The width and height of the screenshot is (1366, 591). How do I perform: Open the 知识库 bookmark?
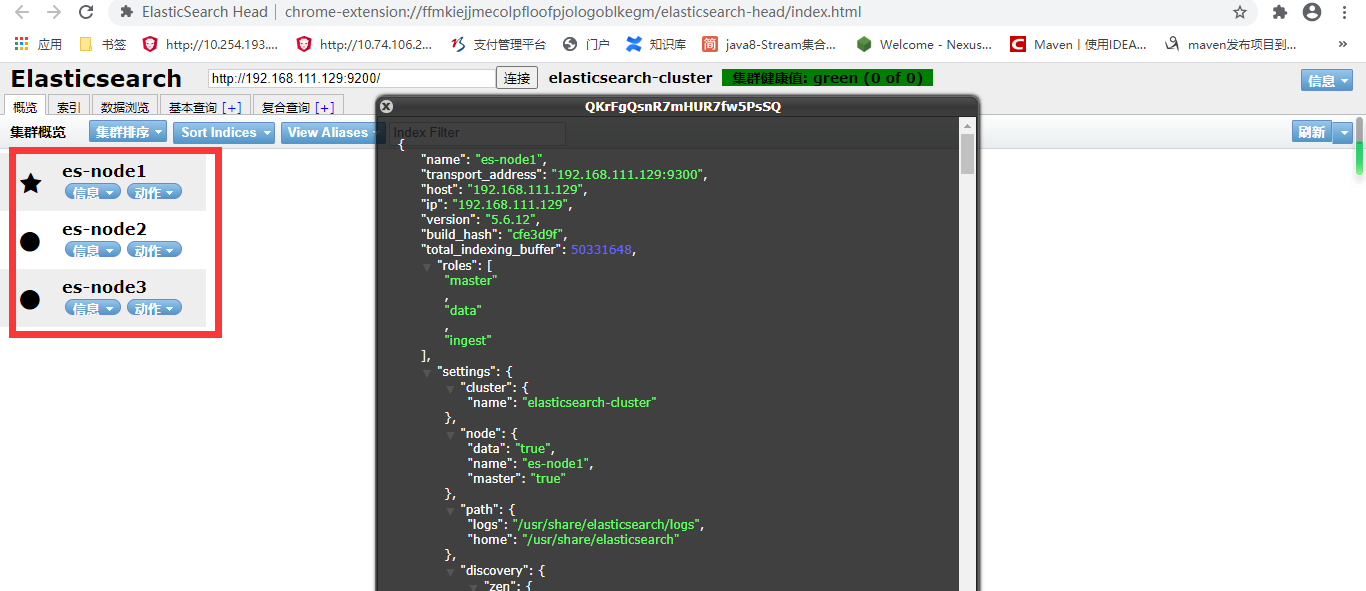[x=656, y=44]
